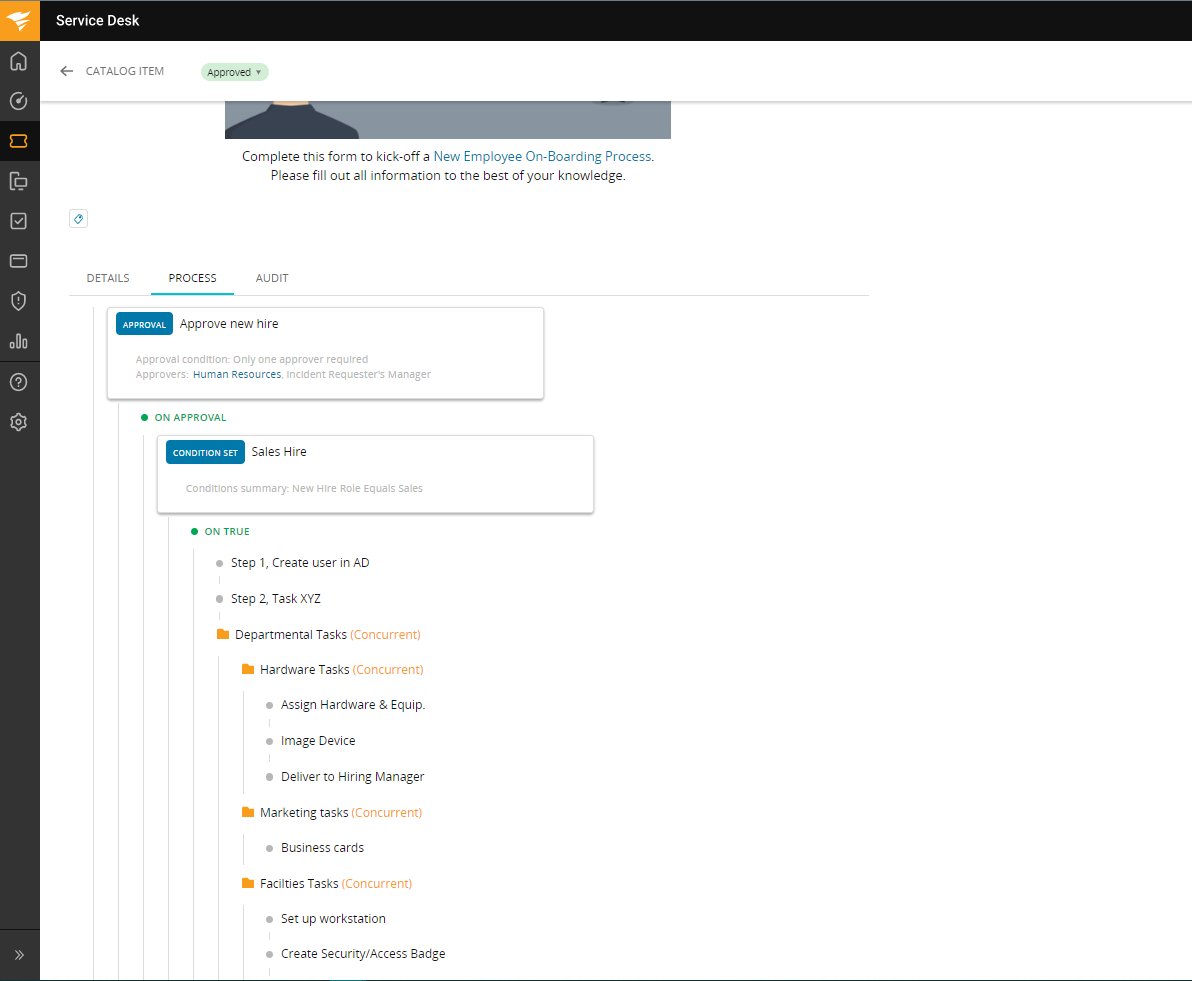The height and width of the screenshot is (981, 1192).
Task: Open the ticket-shaped Service Desk icon
Action: click(18, 141)
